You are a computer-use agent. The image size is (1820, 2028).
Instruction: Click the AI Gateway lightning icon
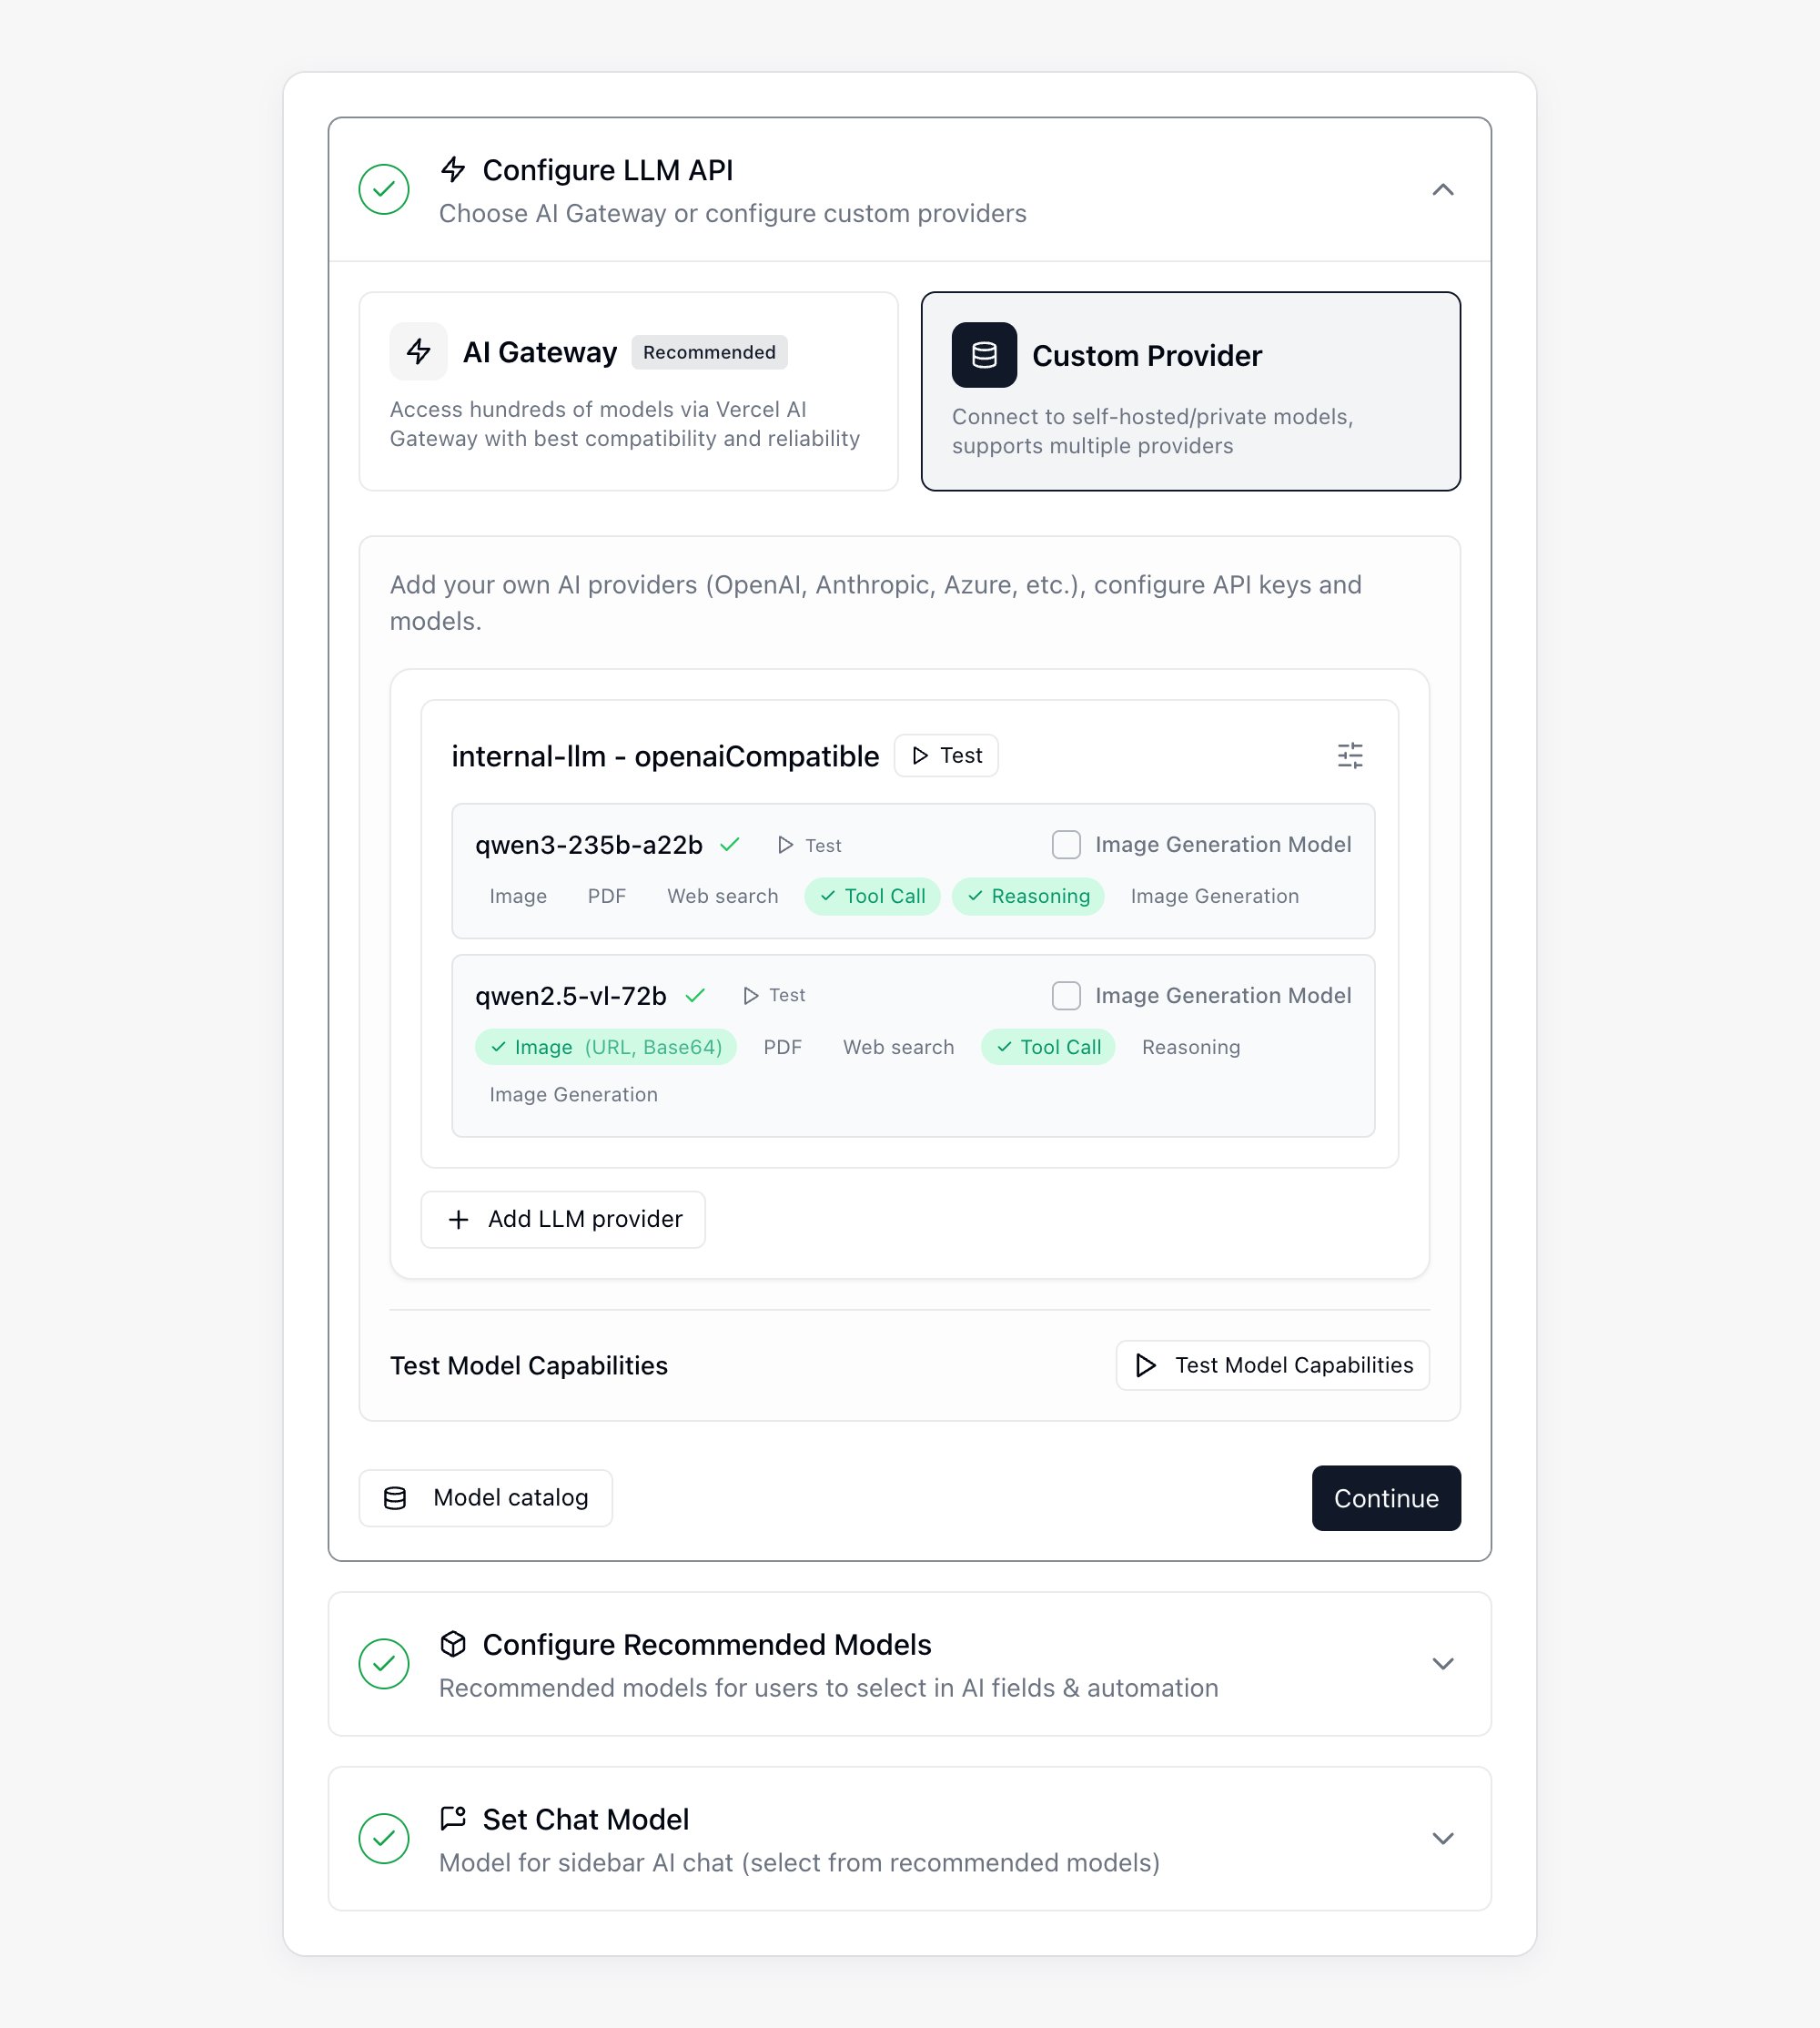419,351
